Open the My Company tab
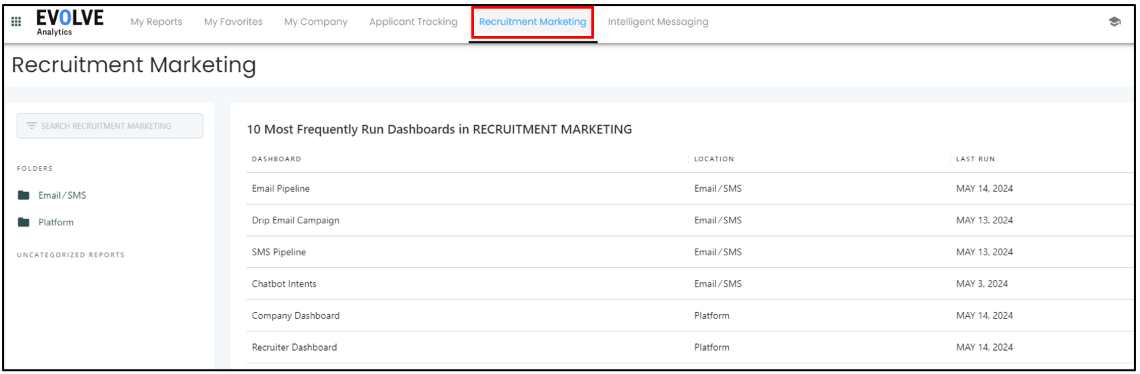The image size is (1140, 374). [x=316, y=22]
